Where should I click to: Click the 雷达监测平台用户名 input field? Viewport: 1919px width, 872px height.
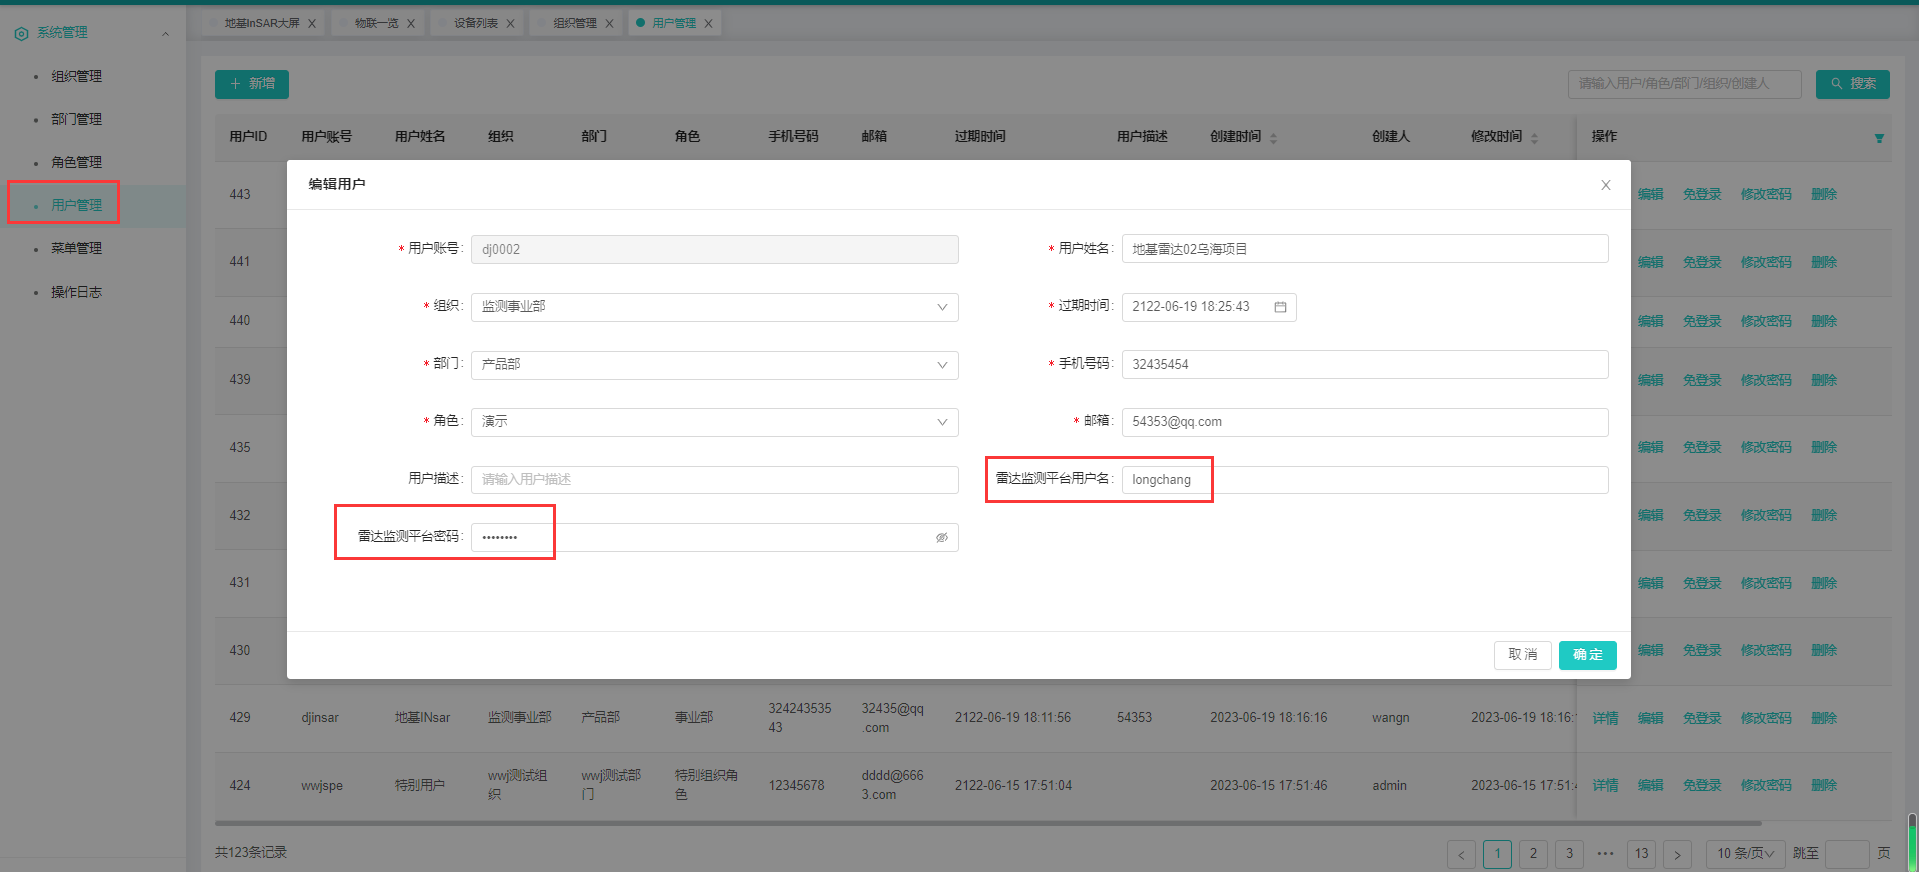[1364, 480]
